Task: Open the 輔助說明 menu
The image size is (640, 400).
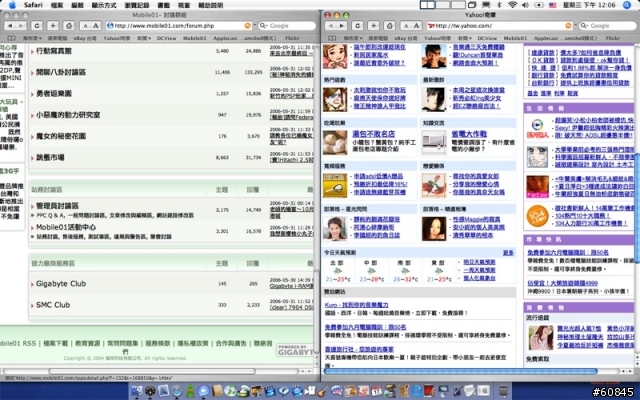Action: (x=211, y=5)
